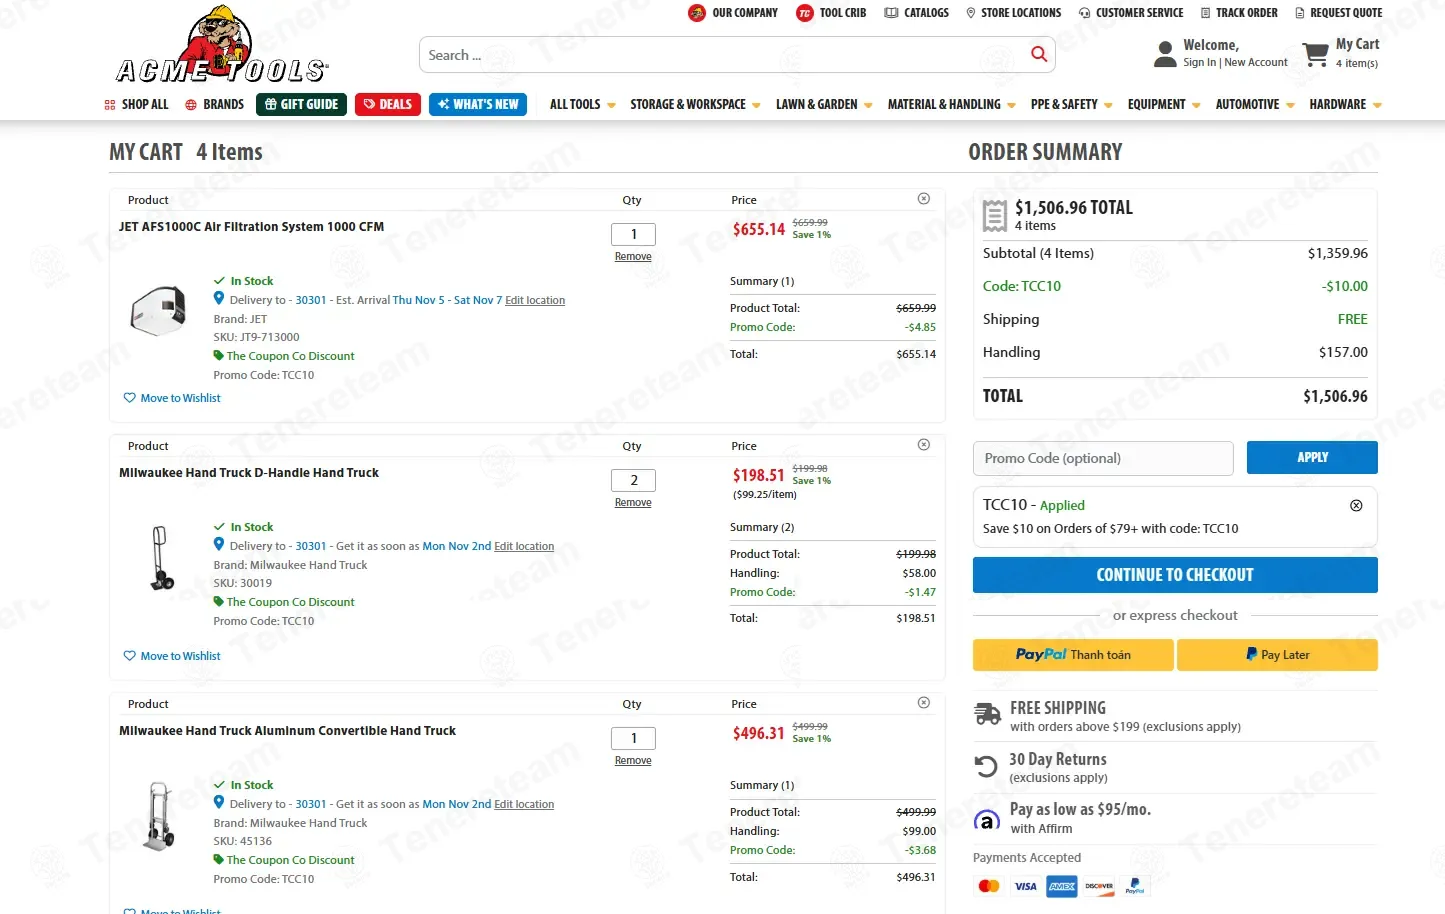Image resolution: width=1445 pixels, height=914 pixels.
Task: Open the My Cart icon
Action: point(1316,54)
